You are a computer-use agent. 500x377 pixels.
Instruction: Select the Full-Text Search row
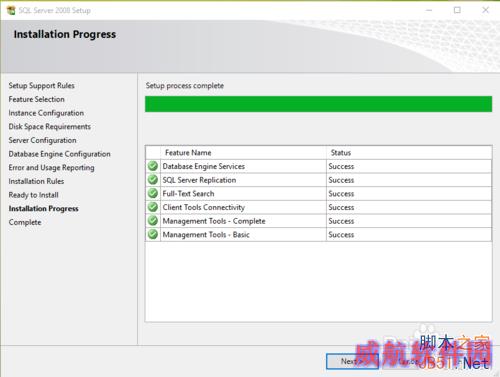(x=318, y=193)
